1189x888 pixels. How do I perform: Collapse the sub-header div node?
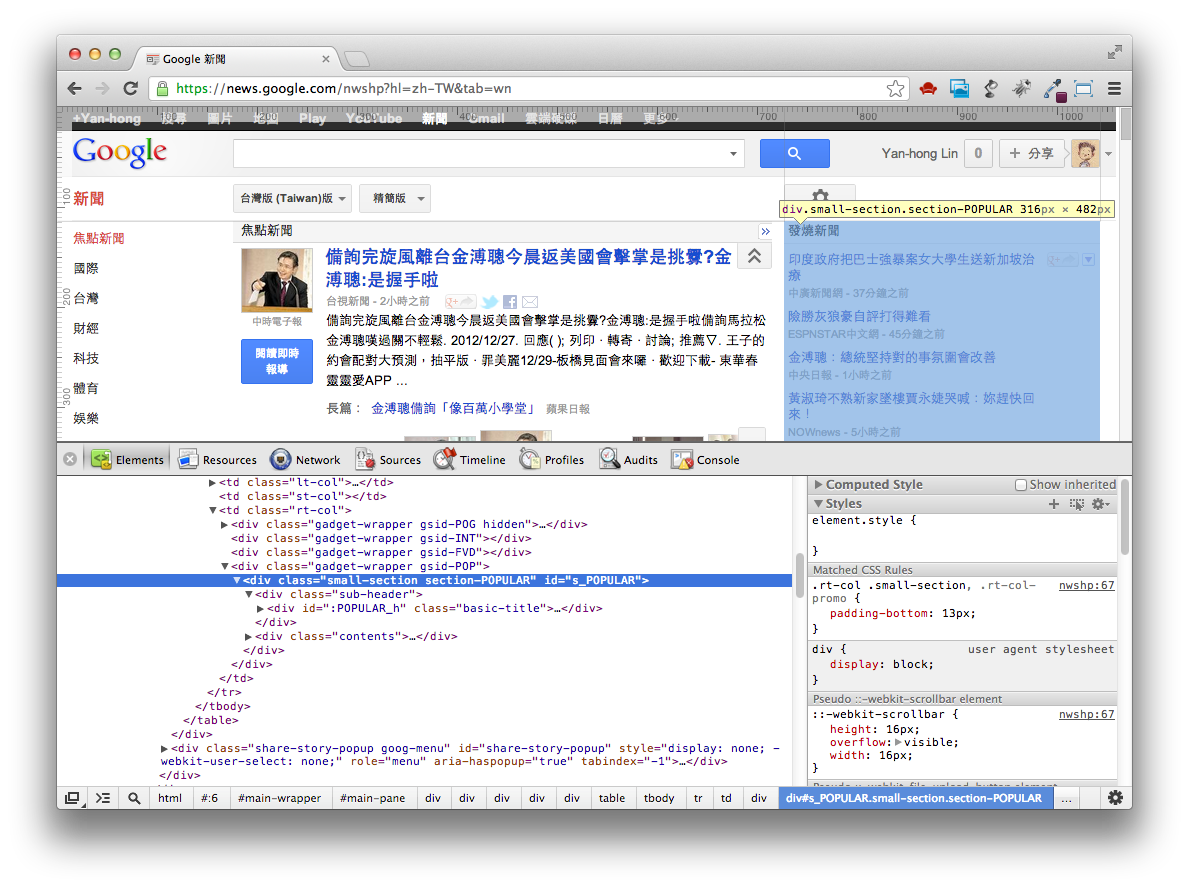coord(248,595)
